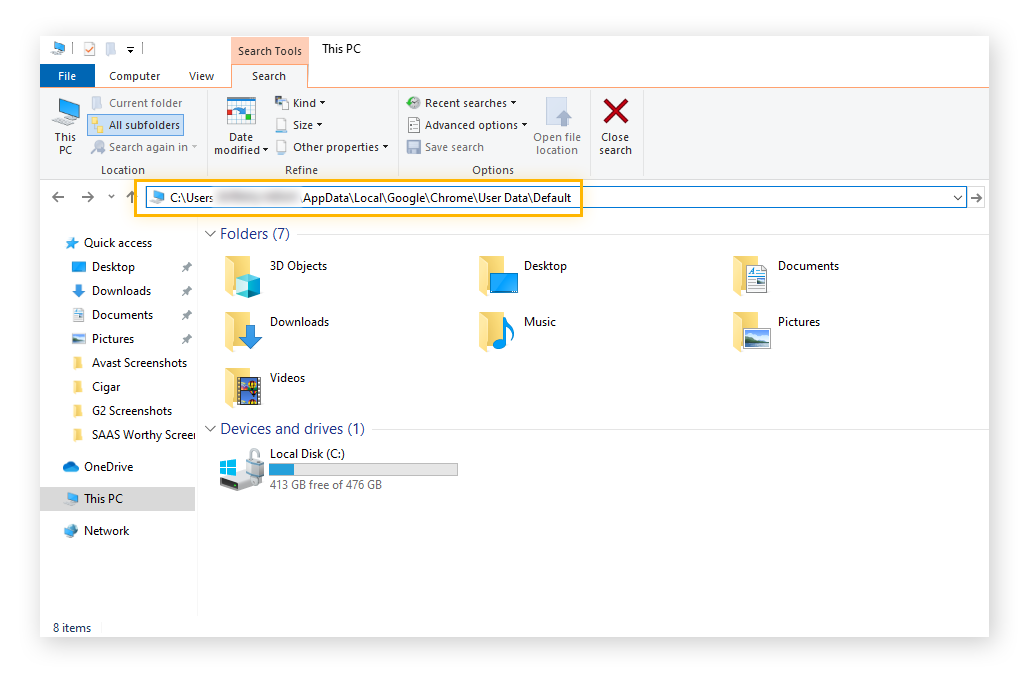Open the Computer ribbon tab

pos(134,75)
